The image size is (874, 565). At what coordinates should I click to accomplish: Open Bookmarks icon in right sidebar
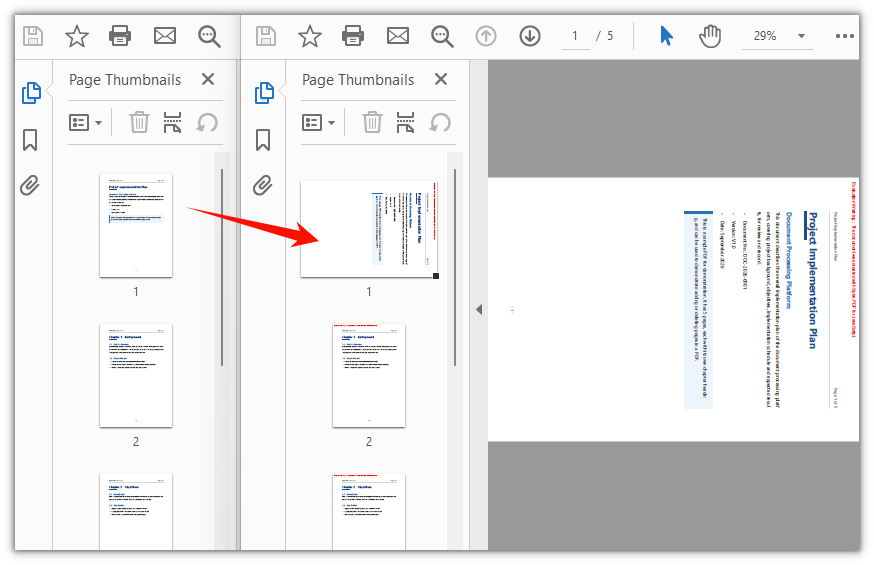263,140
